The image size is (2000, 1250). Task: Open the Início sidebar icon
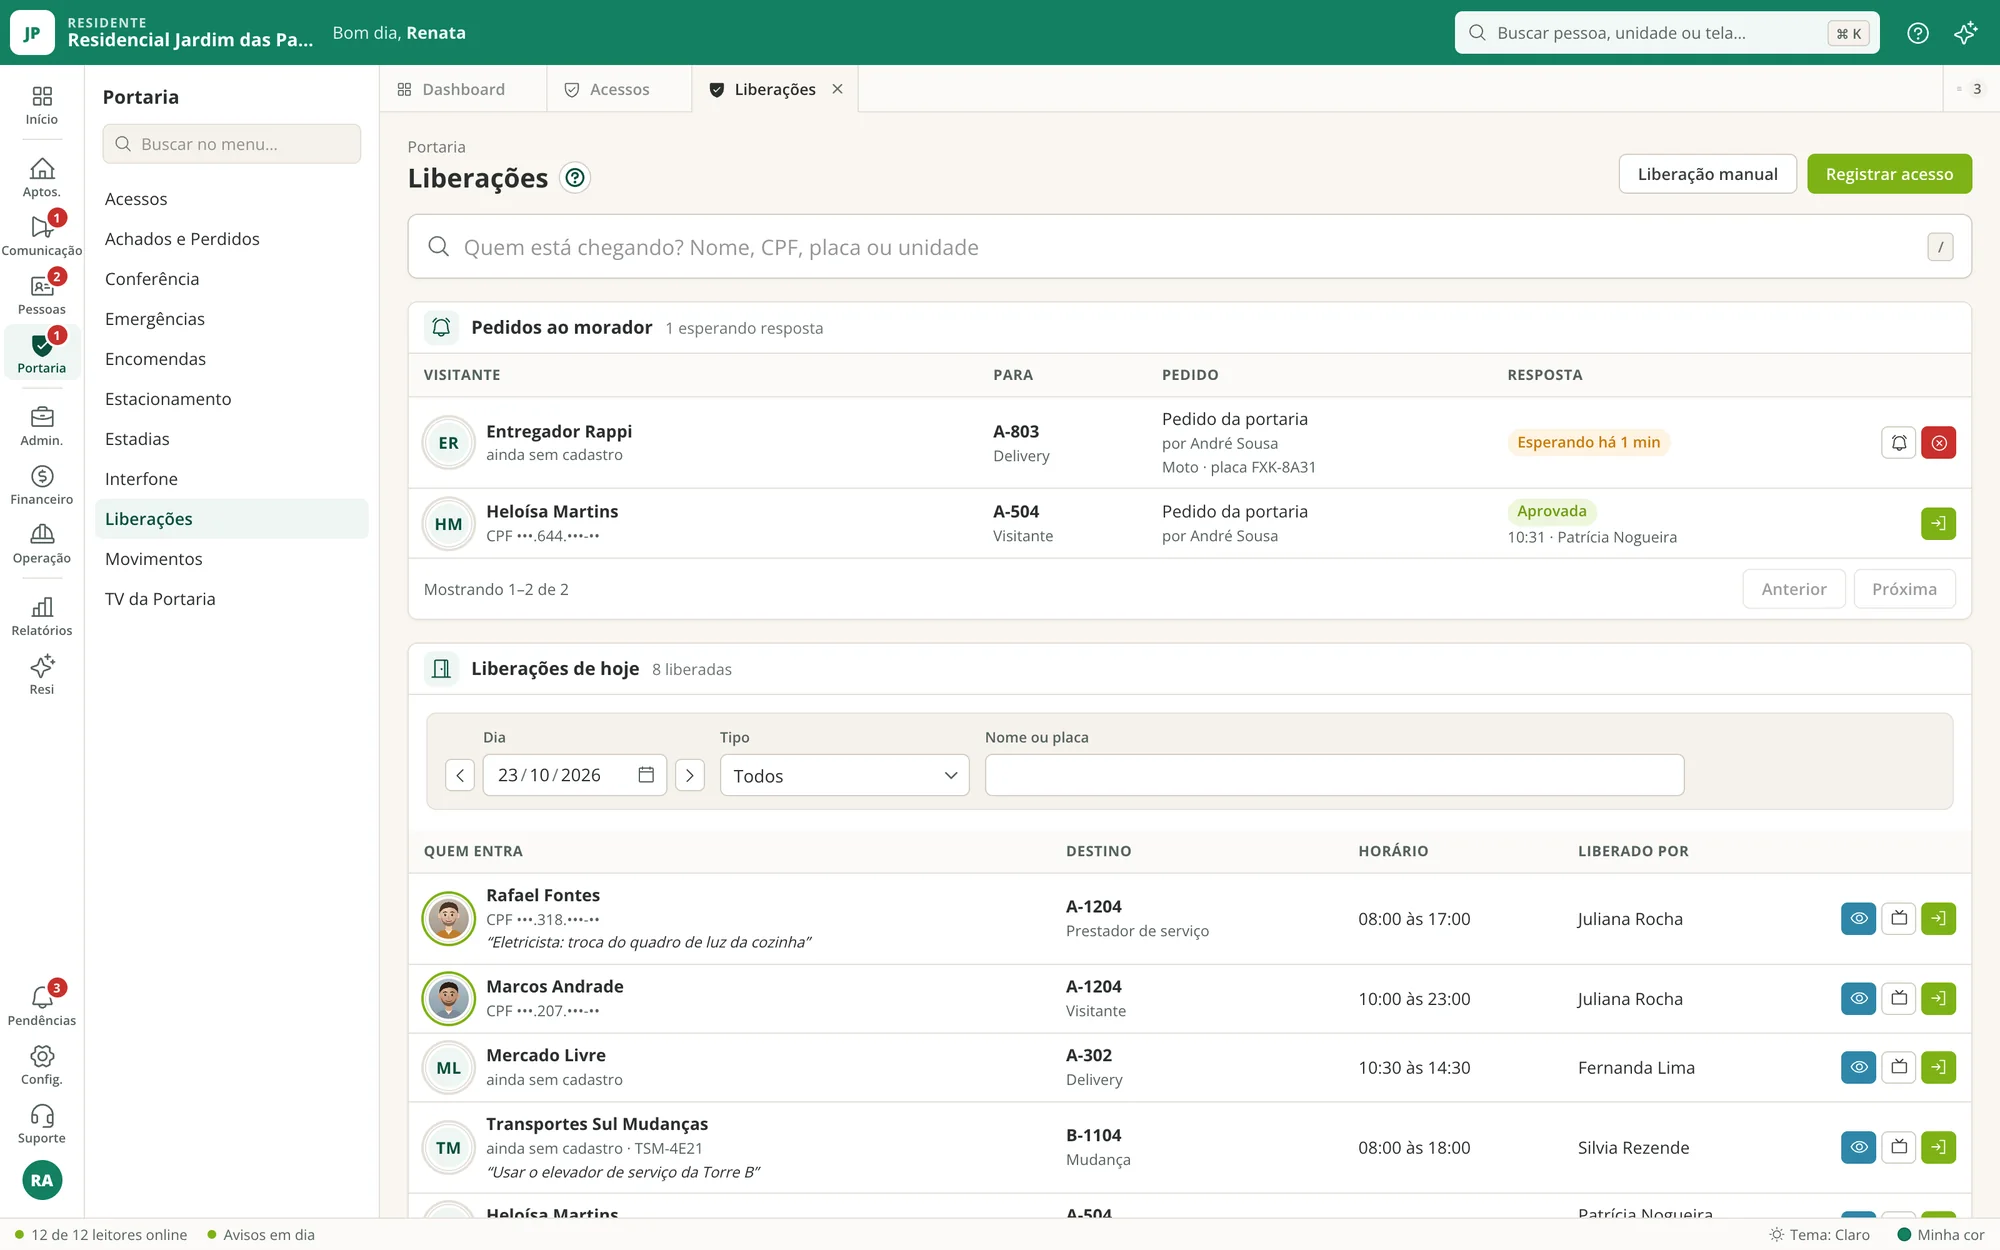[41, 105]
